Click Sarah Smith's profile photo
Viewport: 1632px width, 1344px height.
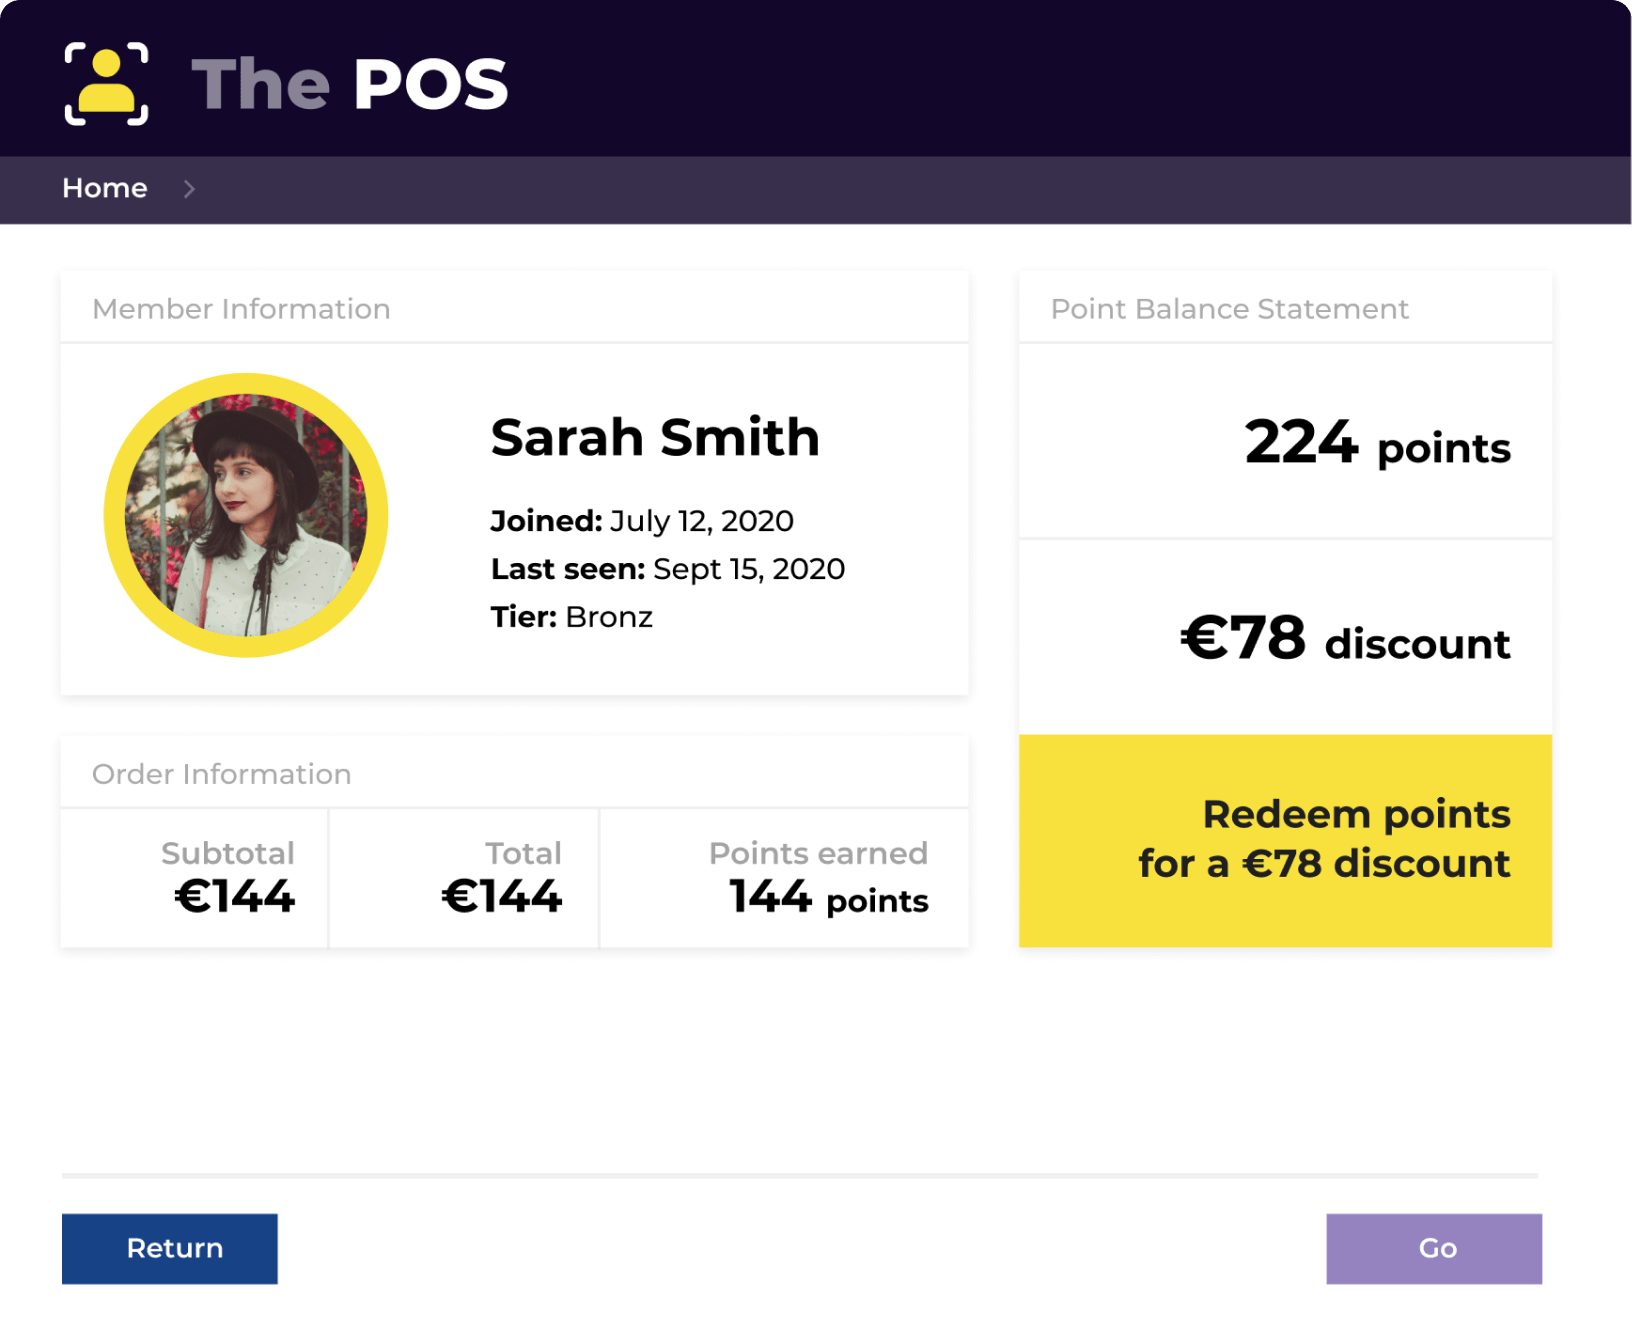[x=246, y=515]
